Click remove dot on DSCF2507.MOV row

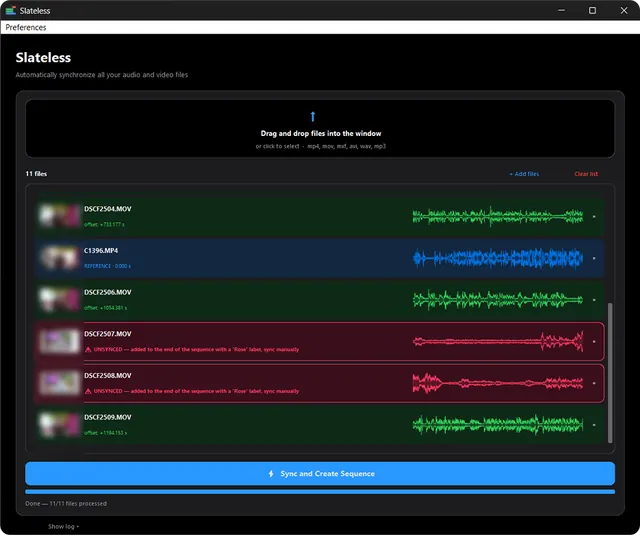[594, 342]
